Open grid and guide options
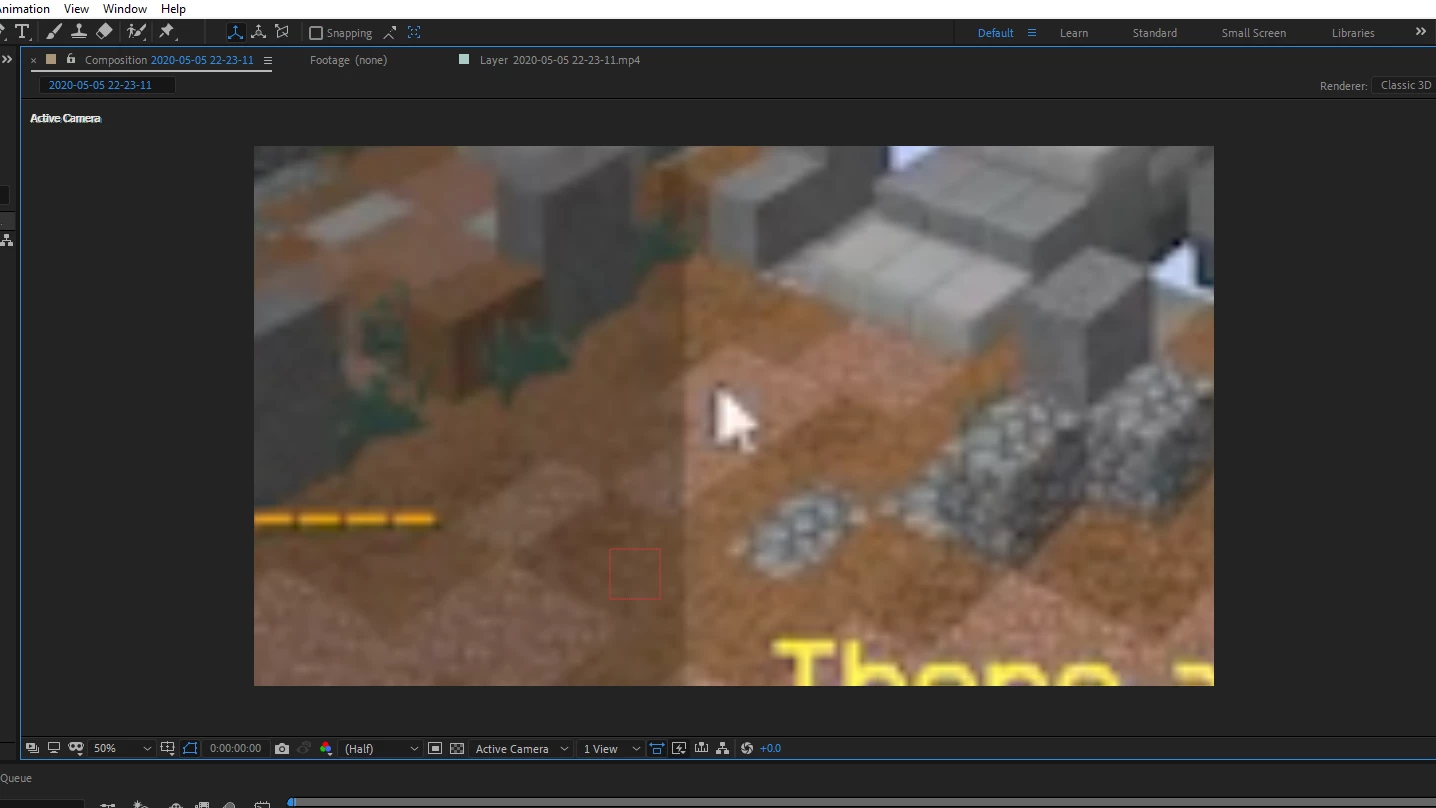Viewport: 1436px width, 808px height. click(x=168, y=748)
